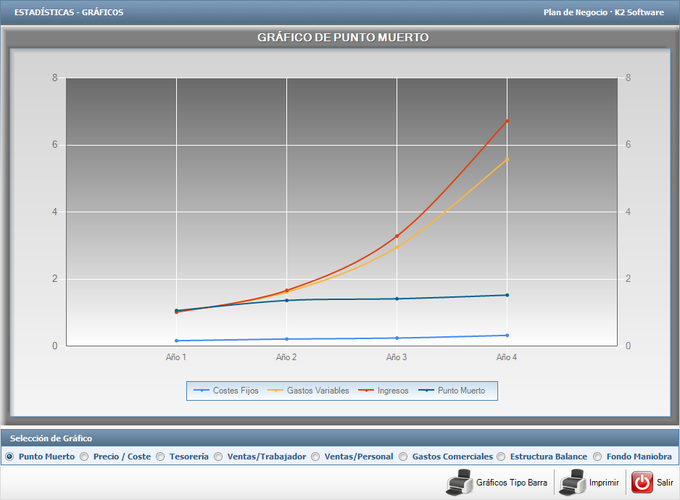Select the Punto Muerto radio button
The height and width of the screenshot is (500, 680).
[x=10, y=457]
